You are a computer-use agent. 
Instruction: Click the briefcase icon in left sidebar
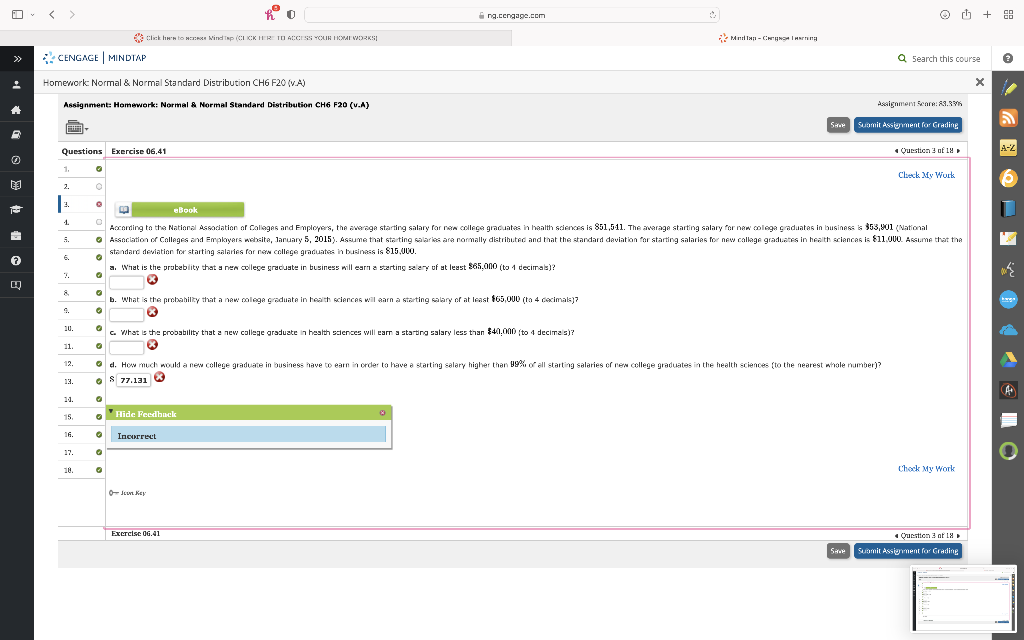click(x=15, y=236)
